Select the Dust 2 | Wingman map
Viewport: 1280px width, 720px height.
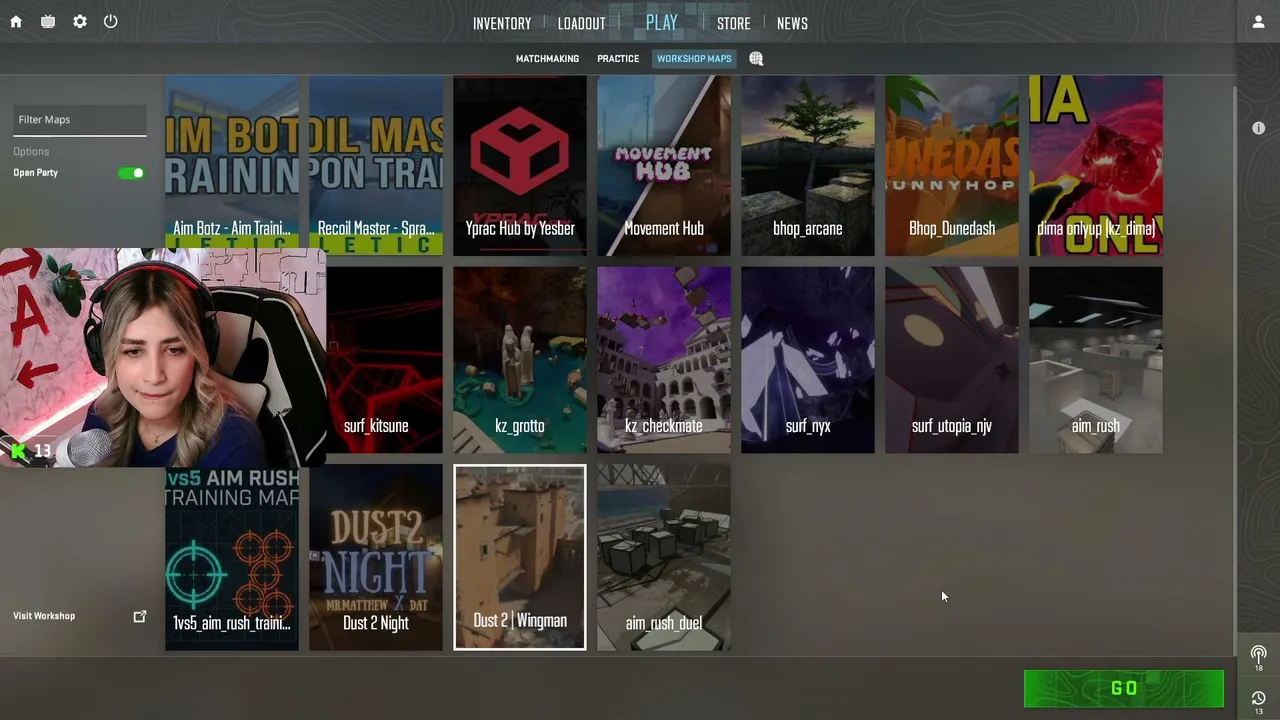(x=520, y=557)
